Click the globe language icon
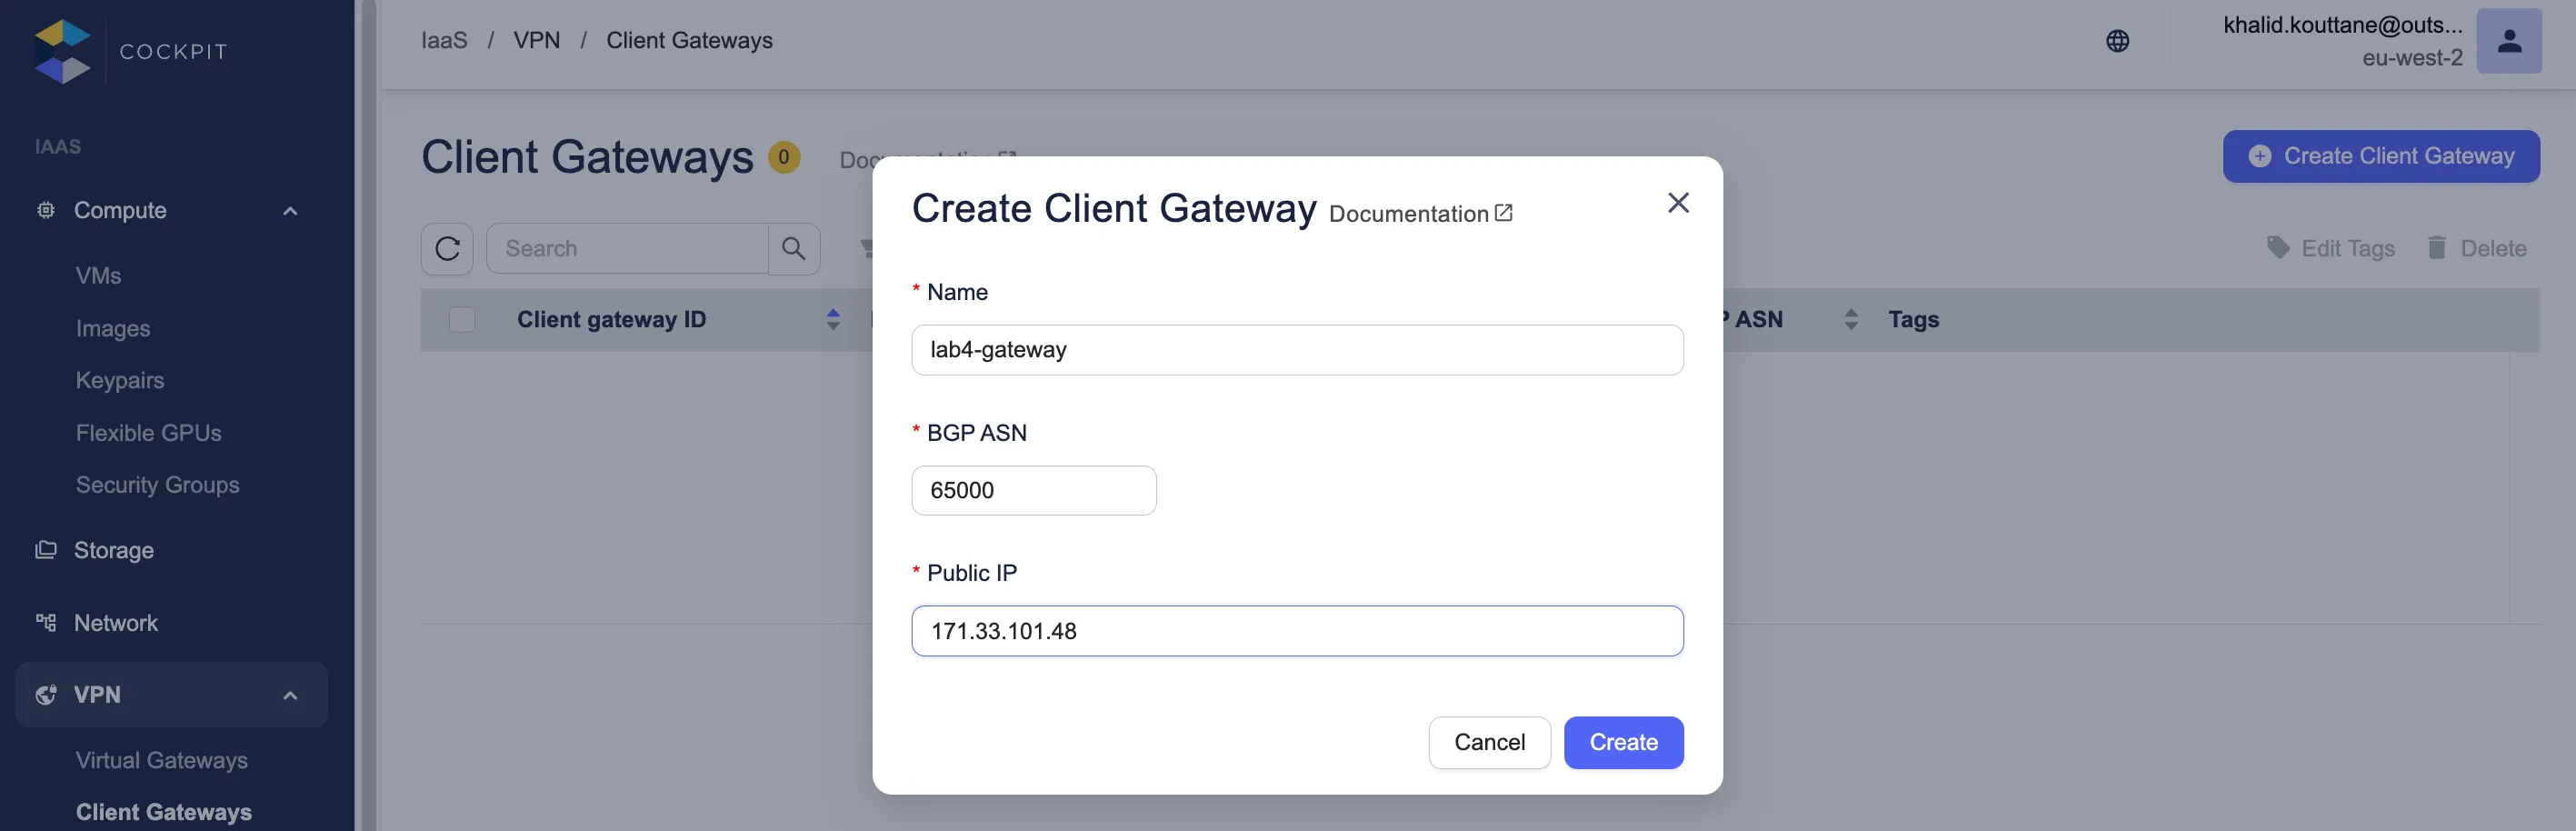Screen dimensions: 2576x831 [x=2117, y=41]
